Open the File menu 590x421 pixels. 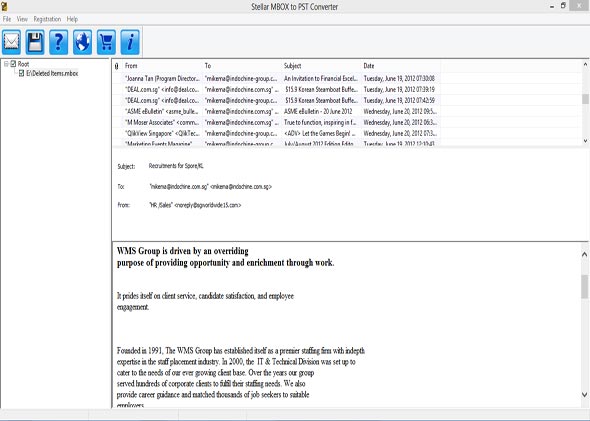7,19
